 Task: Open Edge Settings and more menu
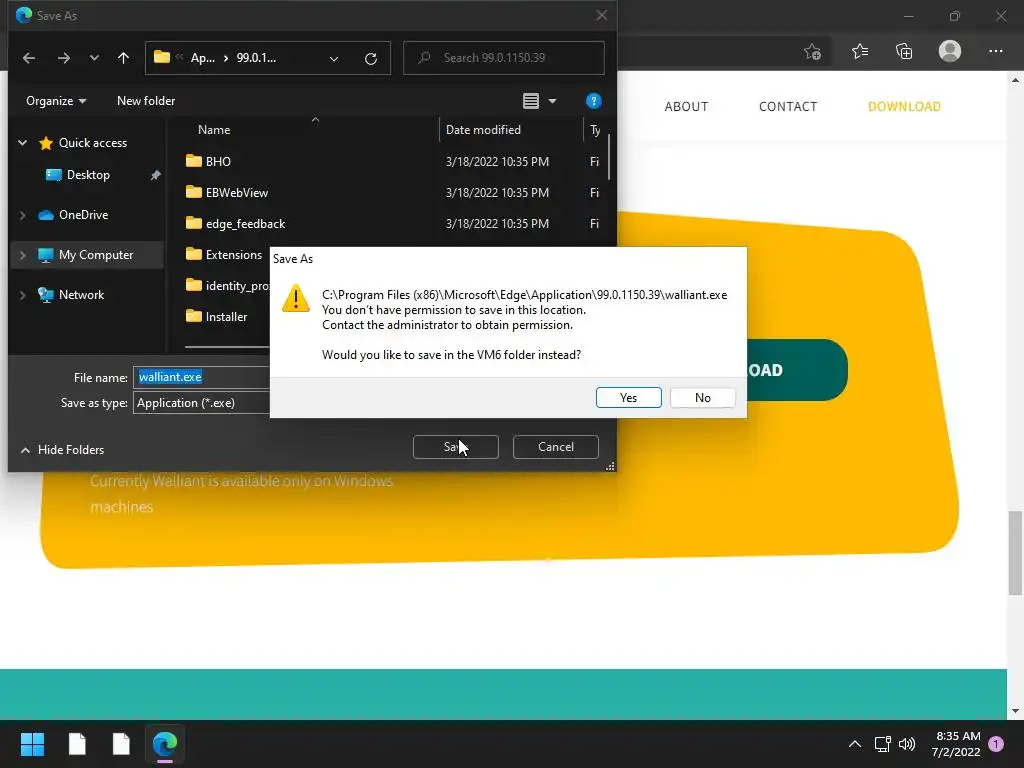(x=995, y=51)
